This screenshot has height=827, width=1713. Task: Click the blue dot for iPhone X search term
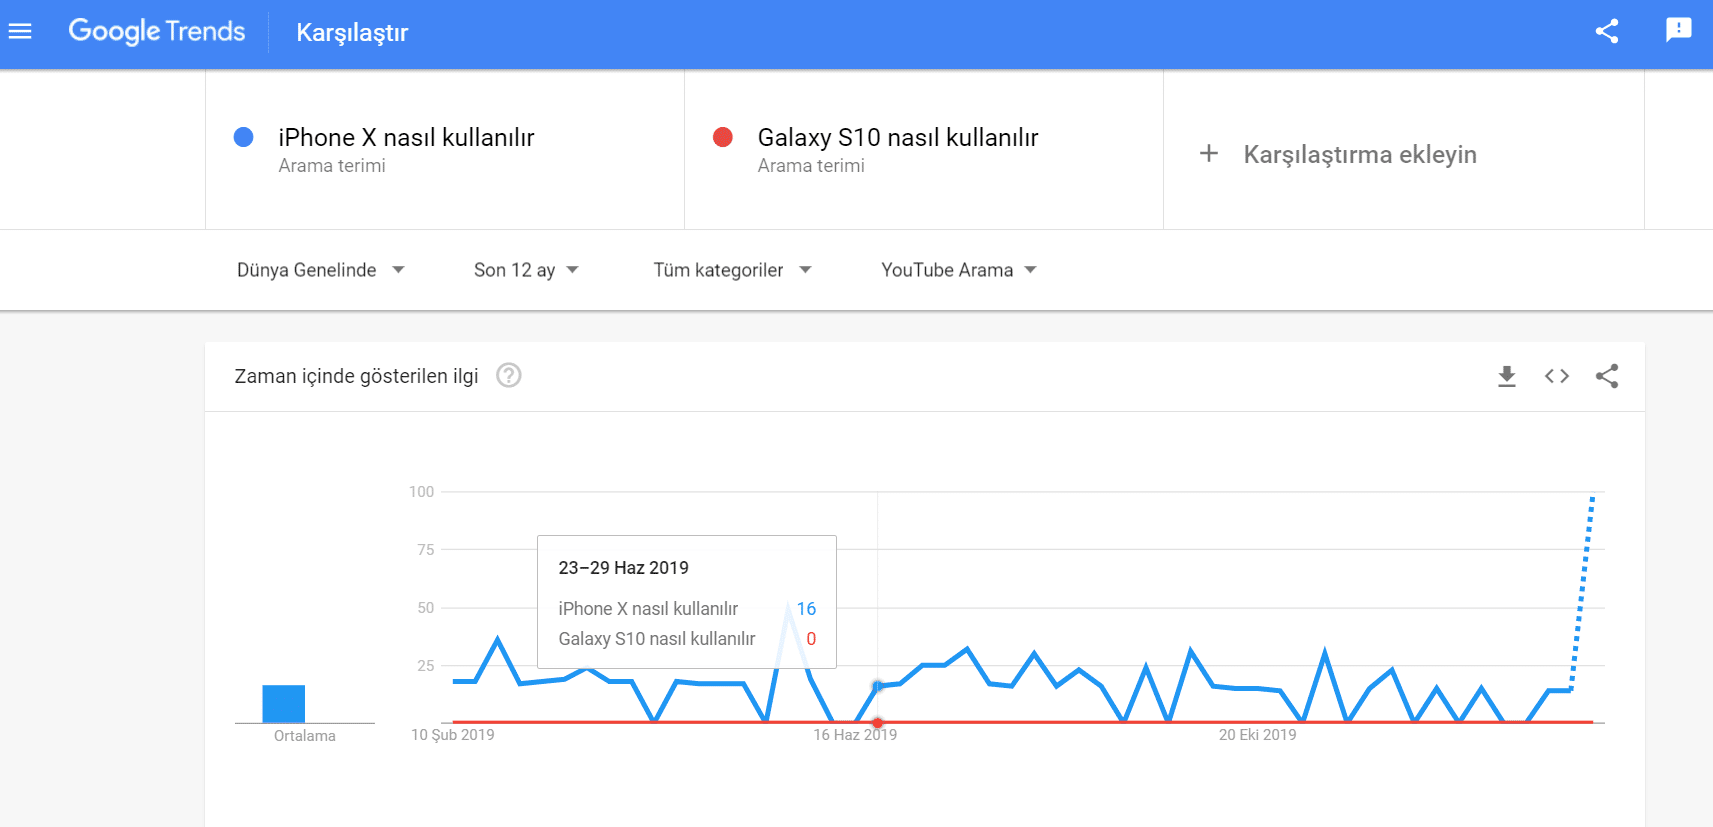(x=243, y=137)
